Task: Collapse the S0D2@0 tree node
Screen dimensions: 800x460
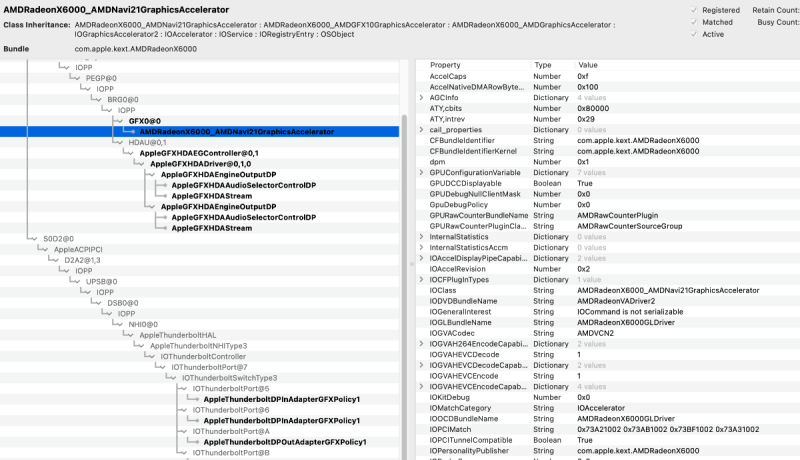Action: pos(34,239)
